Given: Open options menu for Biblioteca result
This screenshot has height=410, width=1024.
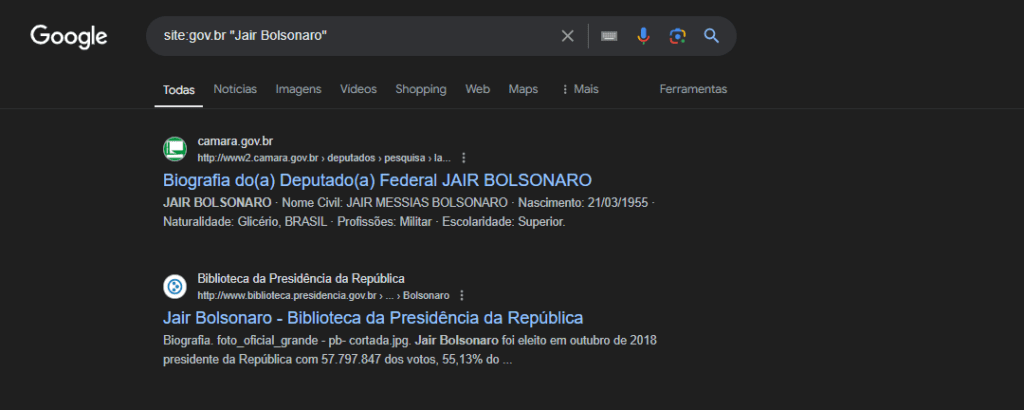Looking at the screenshot, I should (x=462, y=296).
